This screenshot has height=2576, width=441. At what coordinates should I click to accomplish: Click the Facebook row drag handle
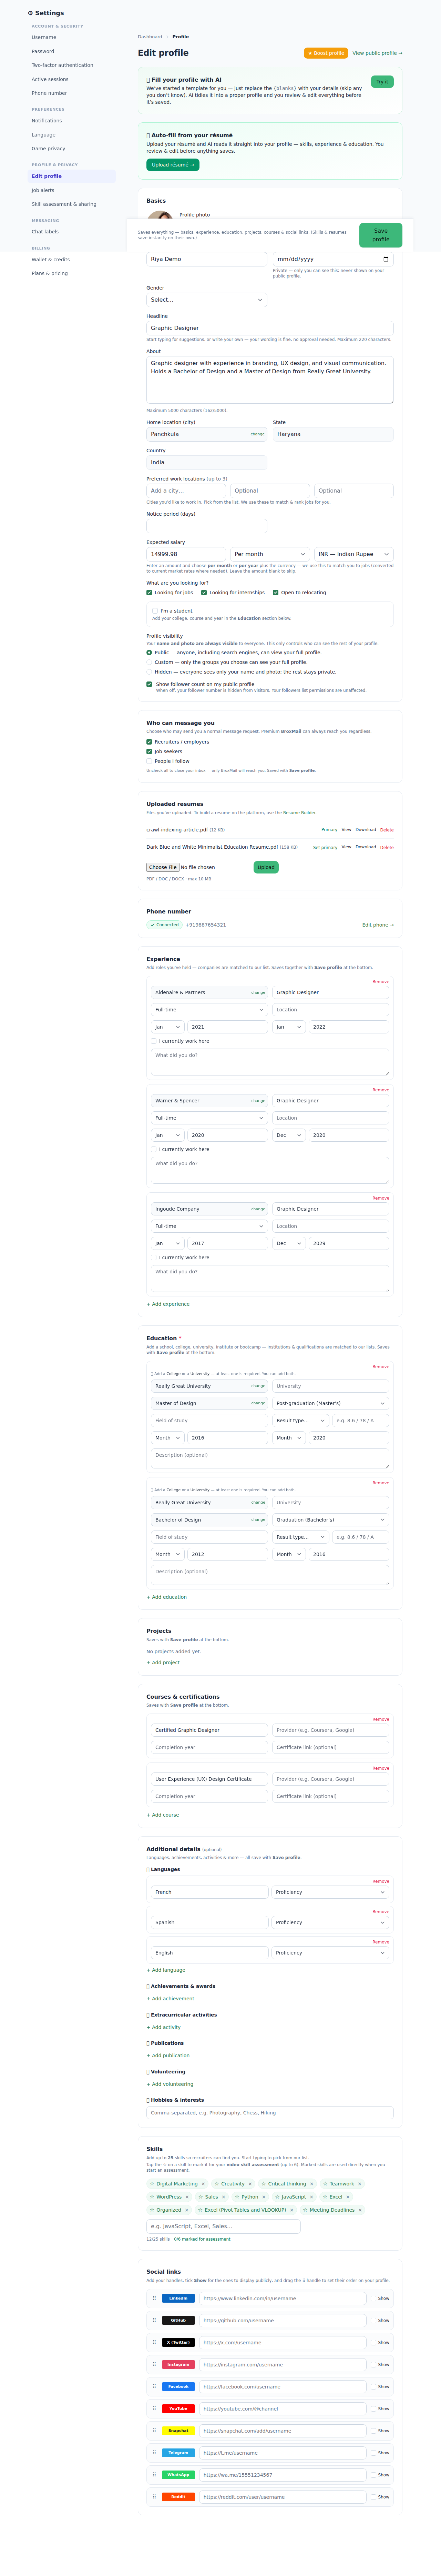pos(154,2386)
